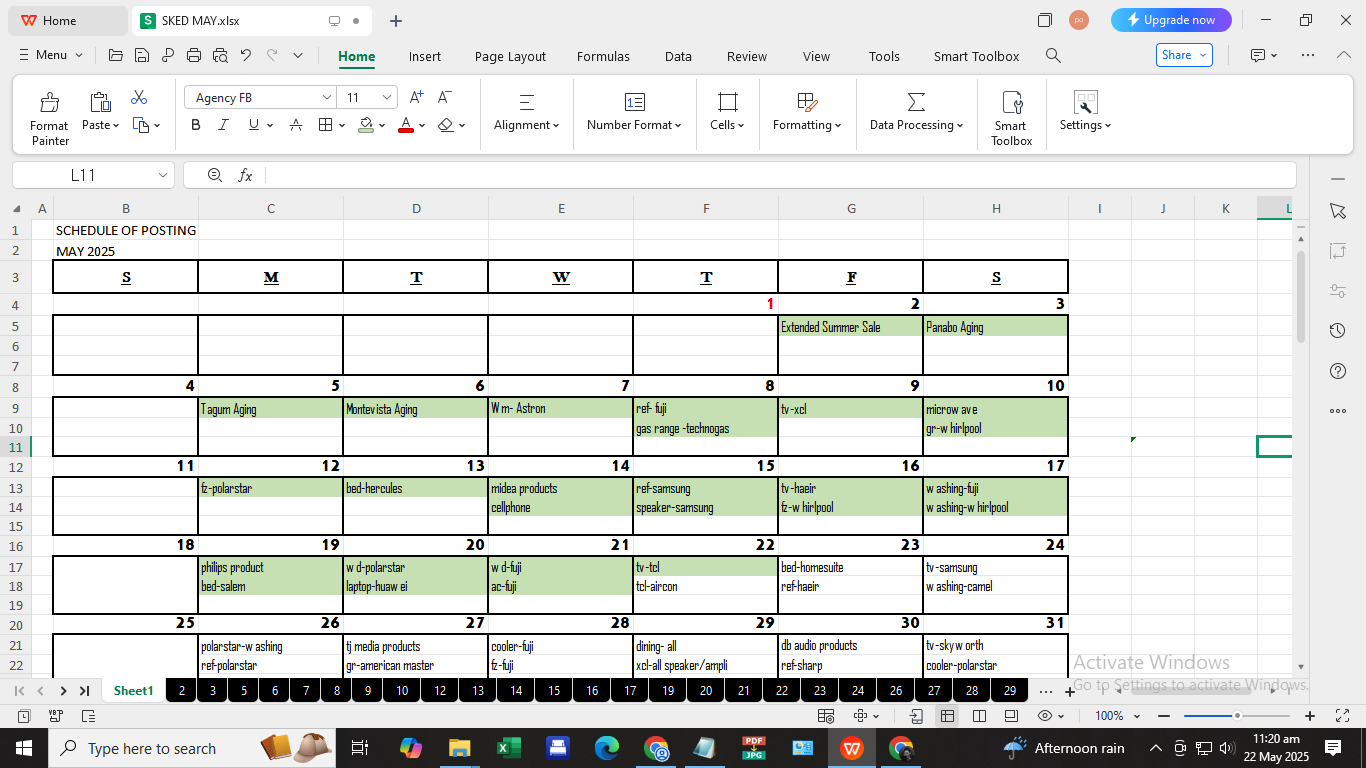
Task: Apply the green fill color swatch
Action: [x=366, y=125]
